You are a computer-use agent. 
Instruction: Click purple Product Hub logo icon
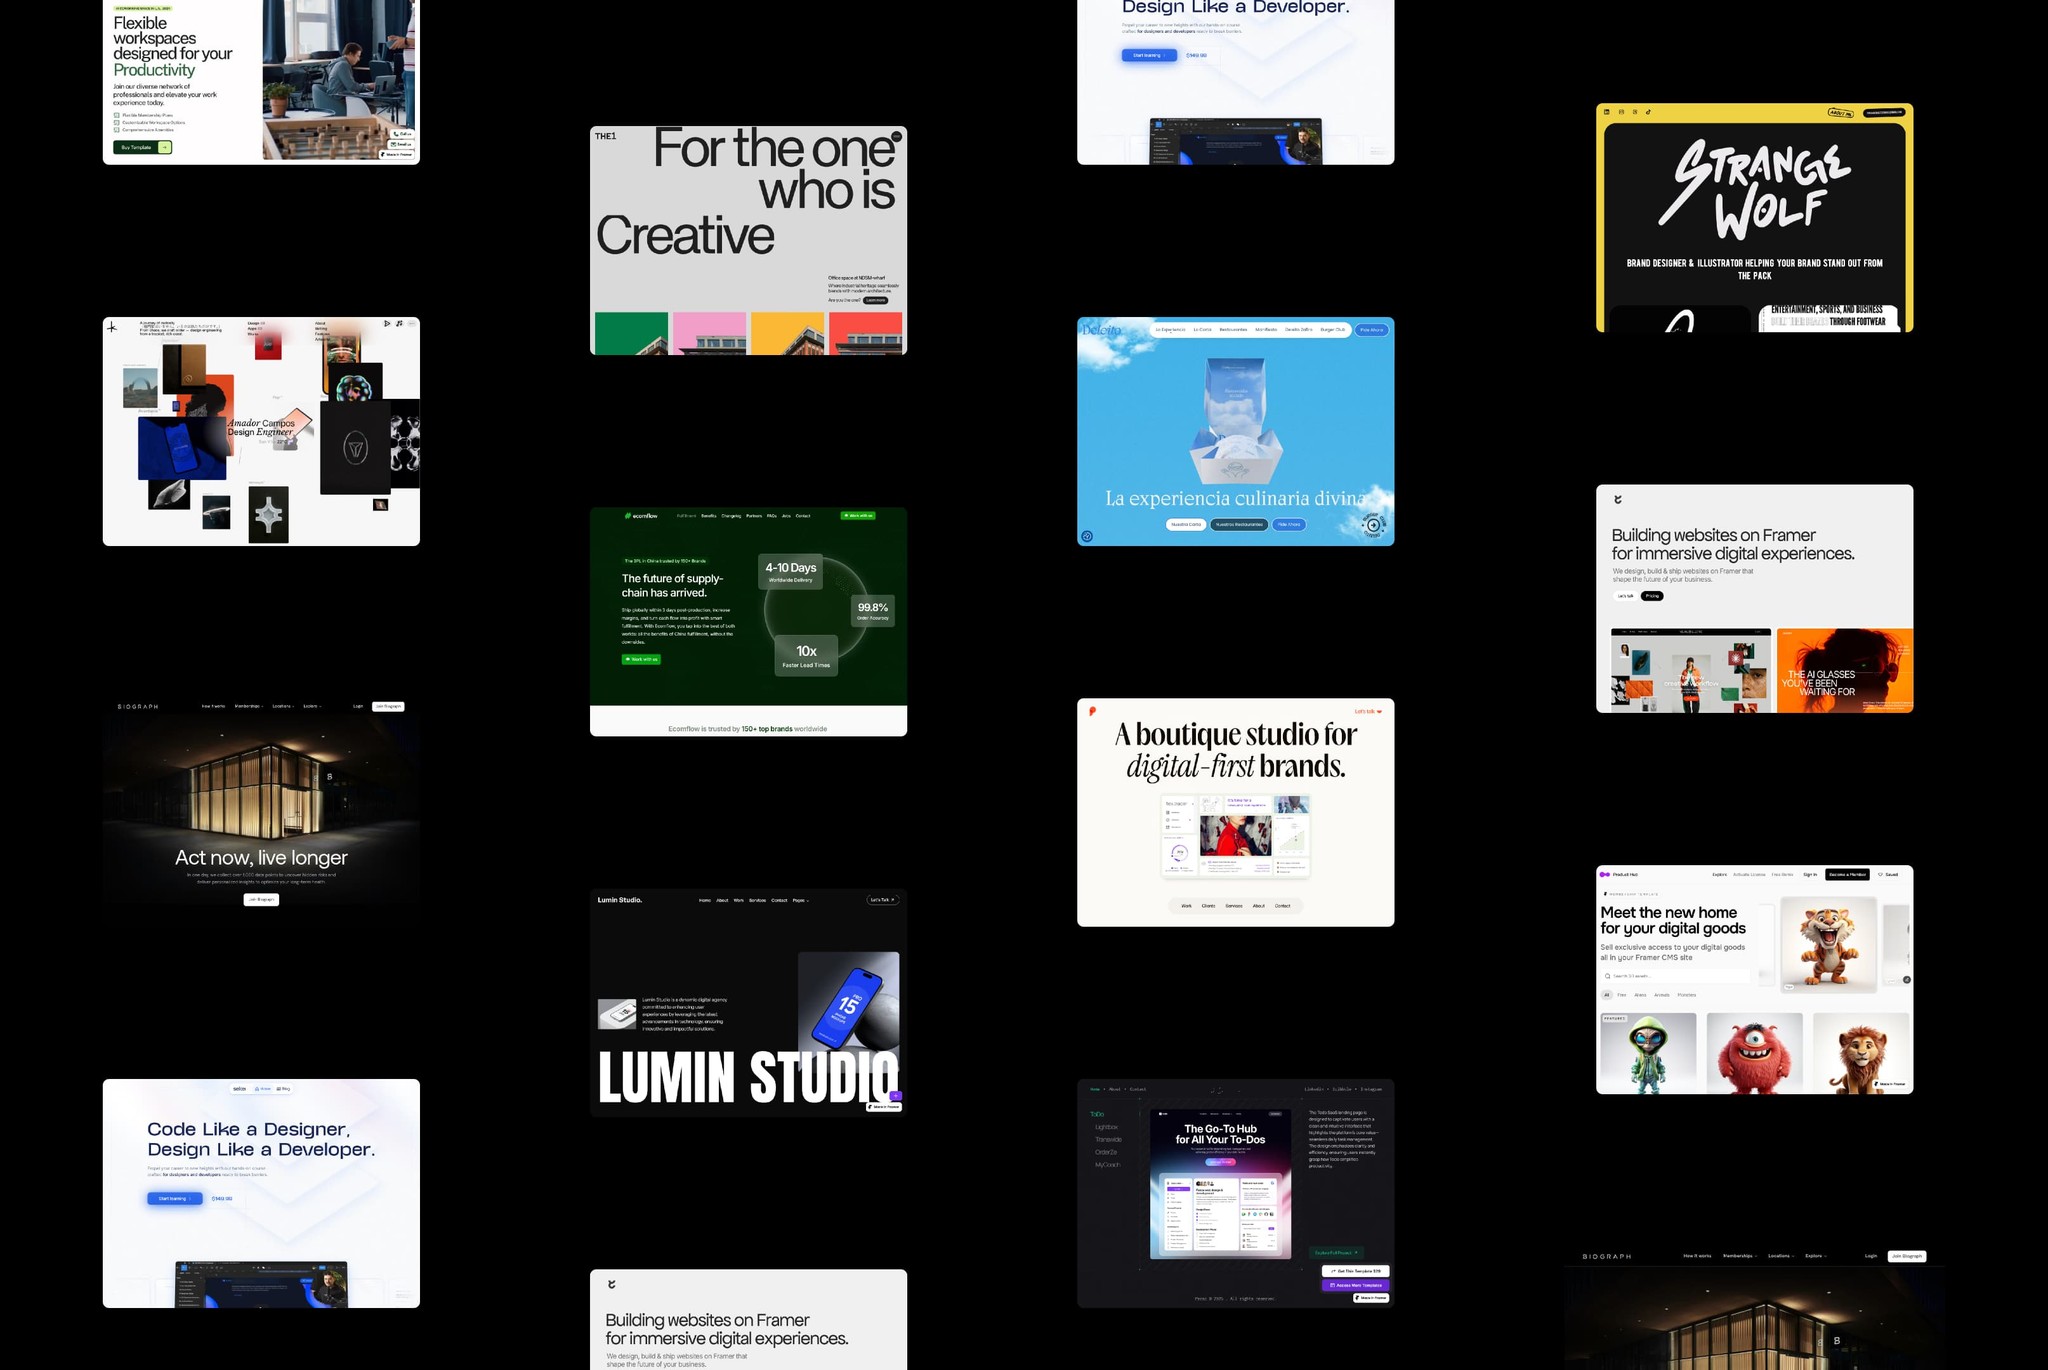point(1605,874)
